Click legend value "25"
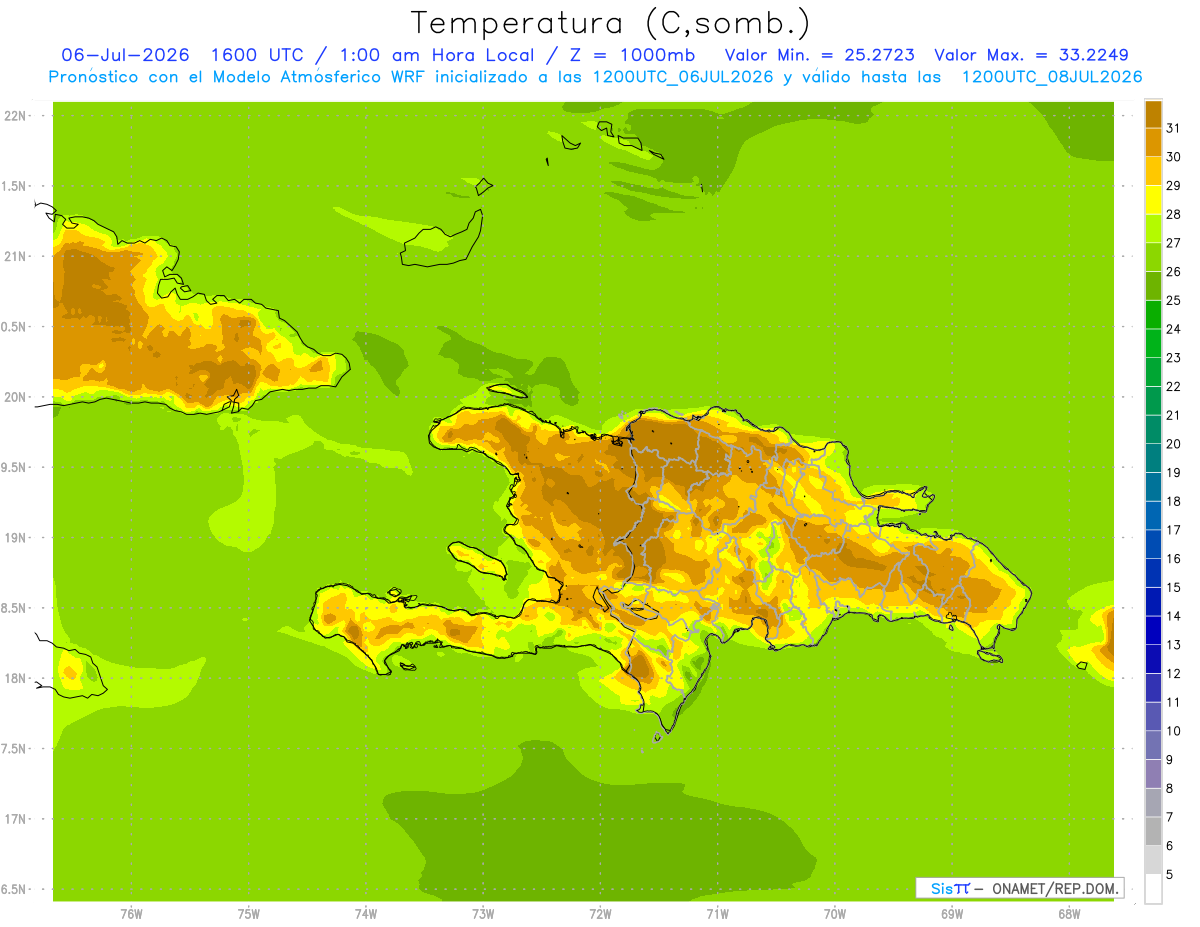The height and width of the screenshot is (927, 1200). click(x=1174, y=300)
